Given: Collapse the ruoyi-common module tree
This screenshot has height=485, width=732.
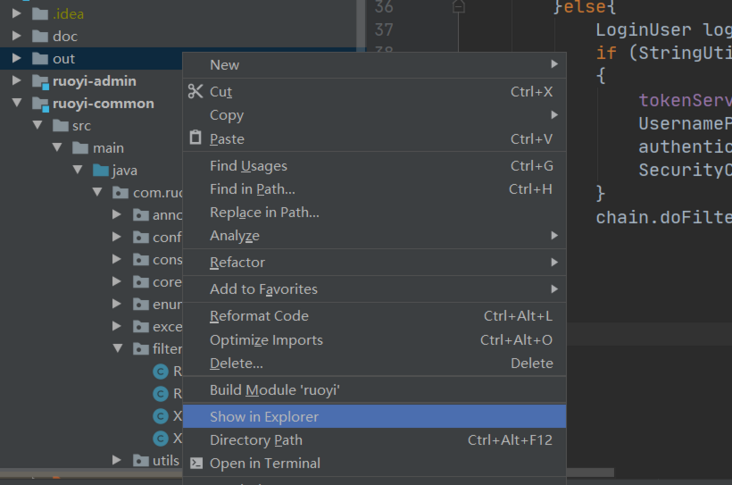Looking at the screenshot, I should [16, 103].
